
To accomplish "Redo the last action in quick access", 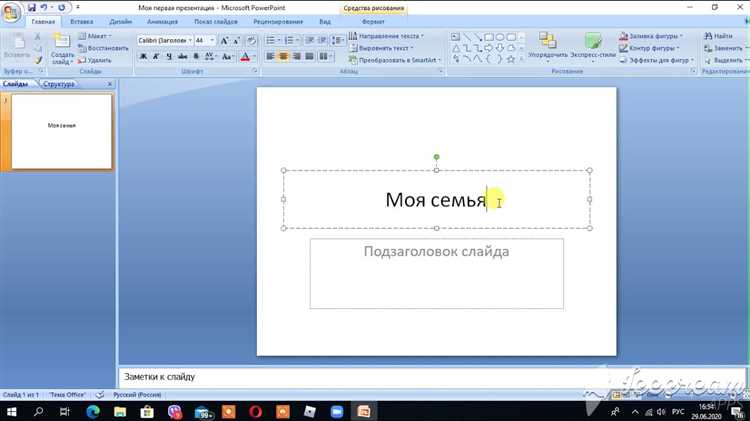I will 62,8.
